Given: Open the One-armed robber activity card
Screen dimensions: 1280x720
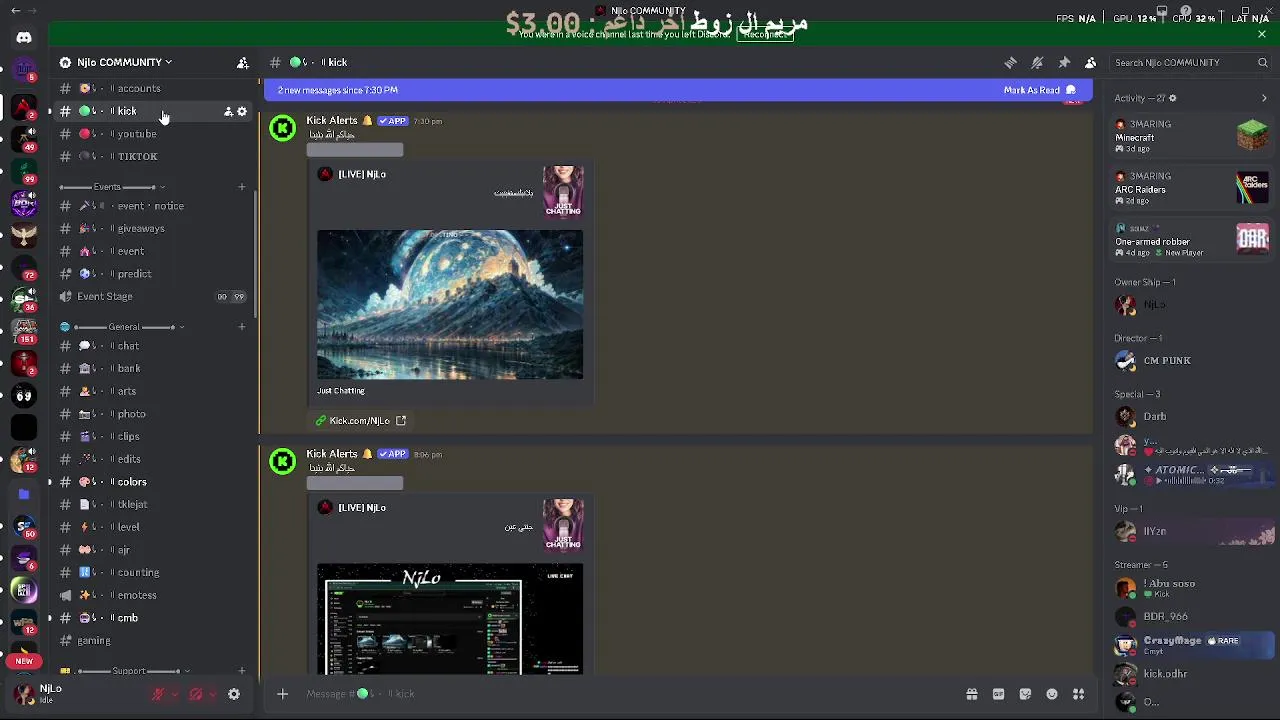Looking at the screenshot, I should tap(1191, 240).
